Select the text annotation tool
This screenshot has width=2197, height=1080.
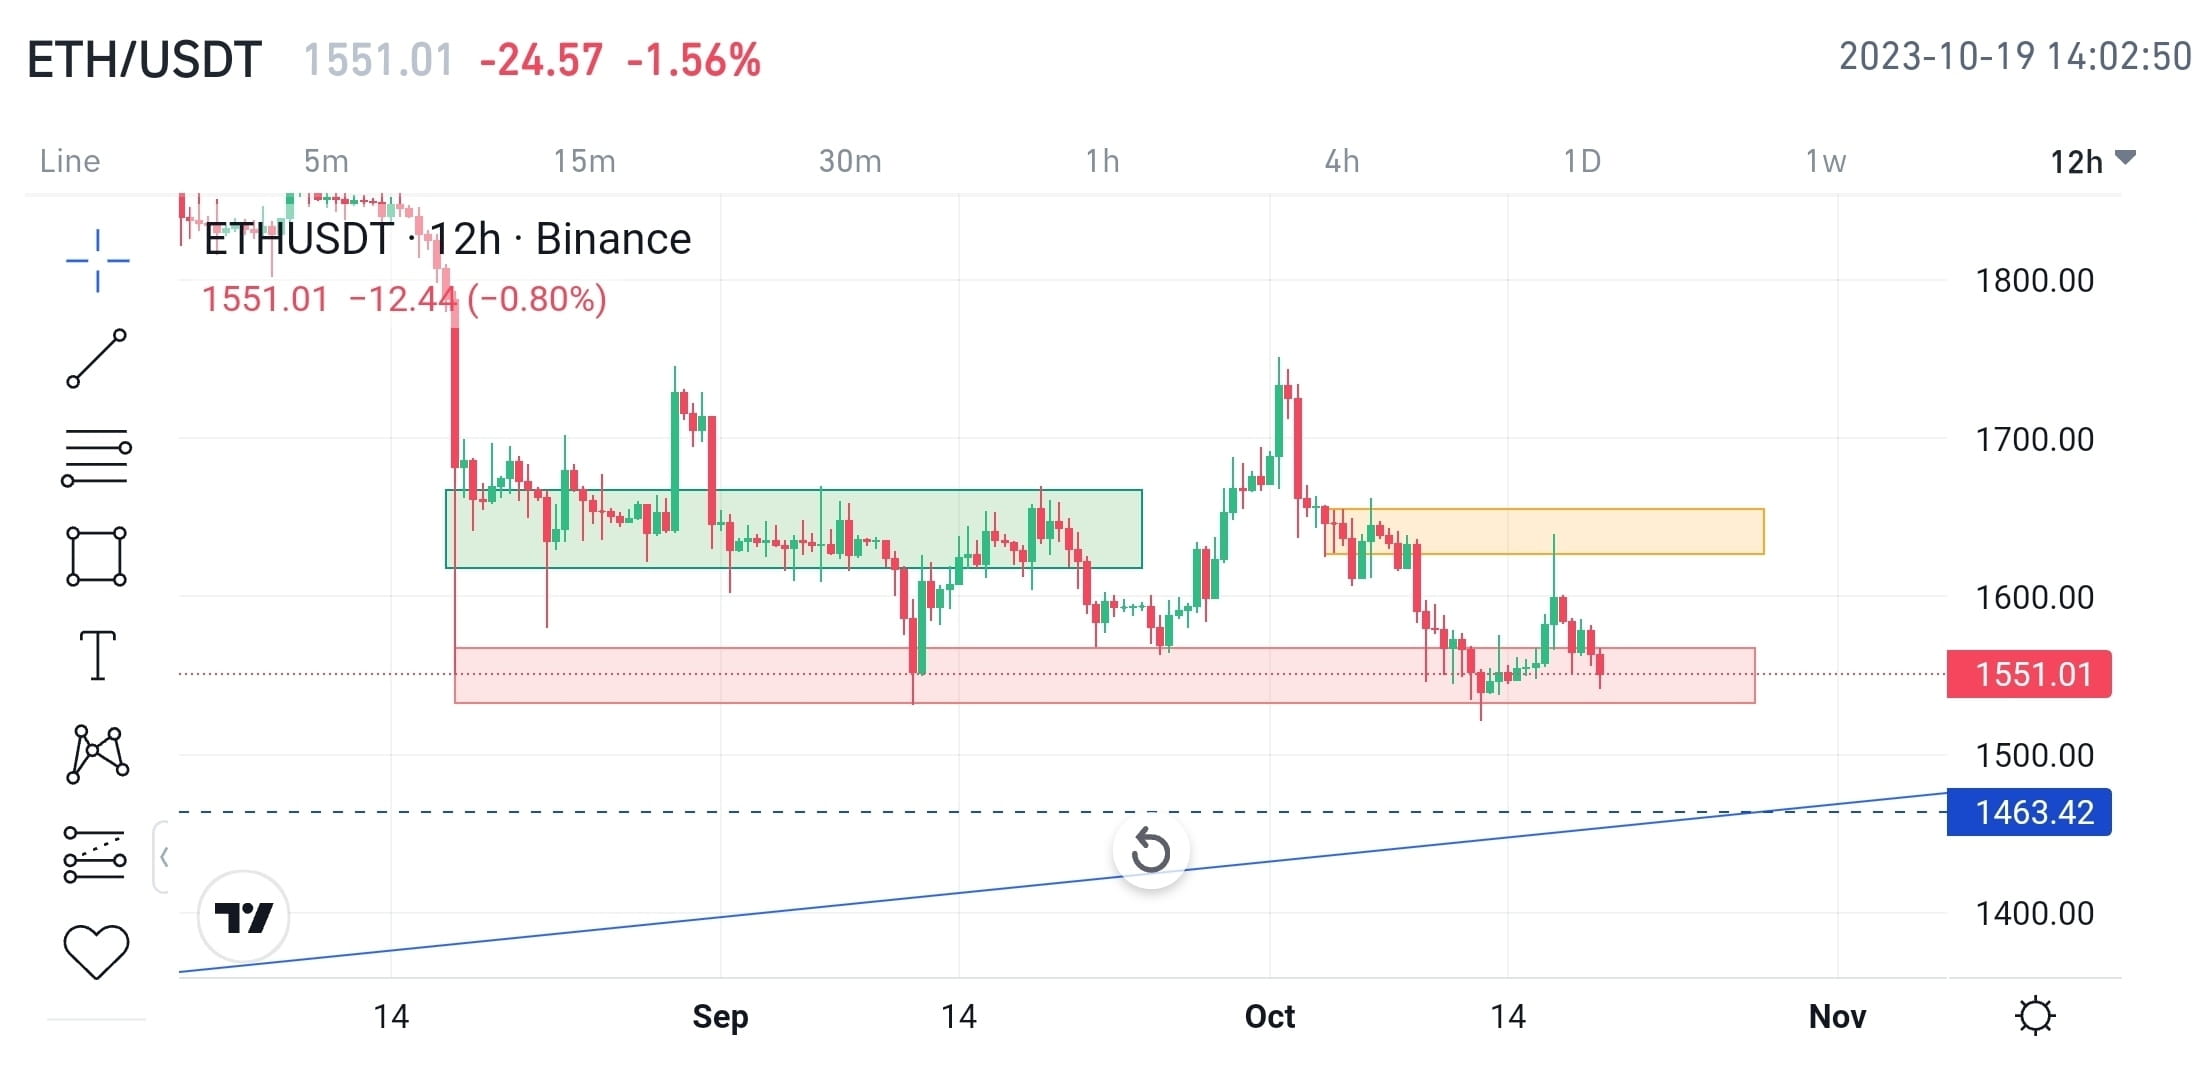click(x=96, y=655)
